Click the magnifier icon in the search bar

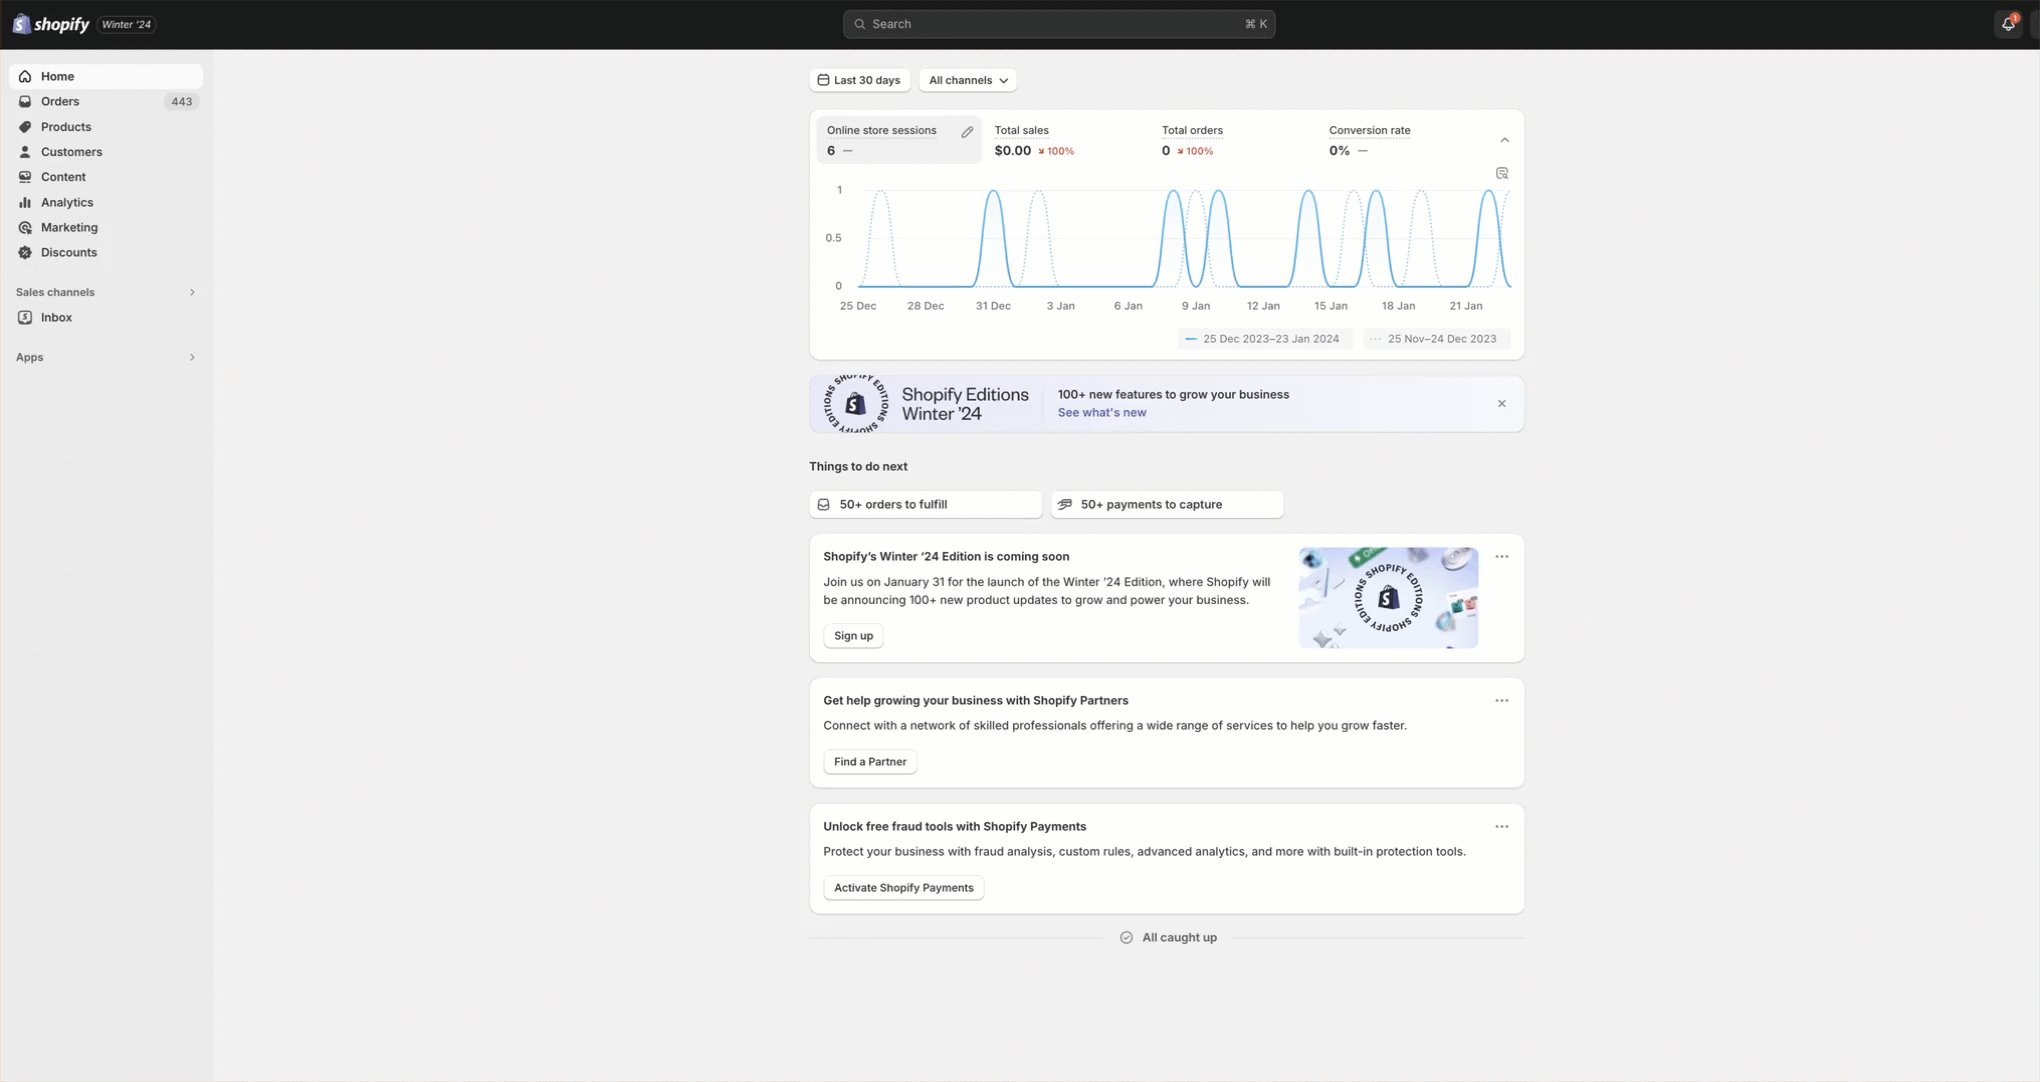[860, 24]
